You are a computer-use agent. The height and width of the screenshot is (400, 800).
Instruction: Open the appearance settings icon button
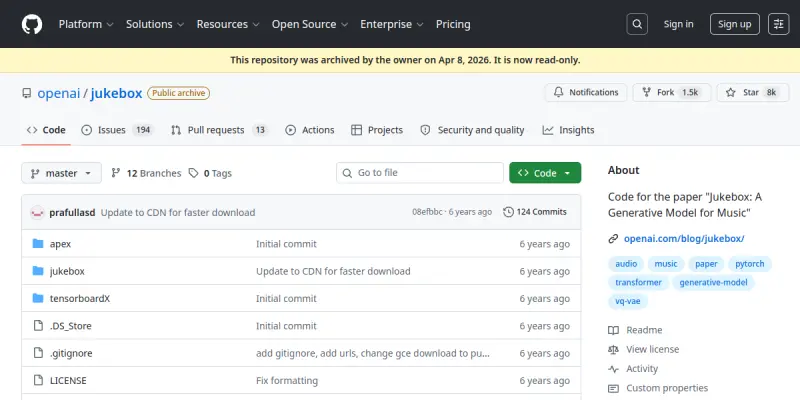pos(779,24)
